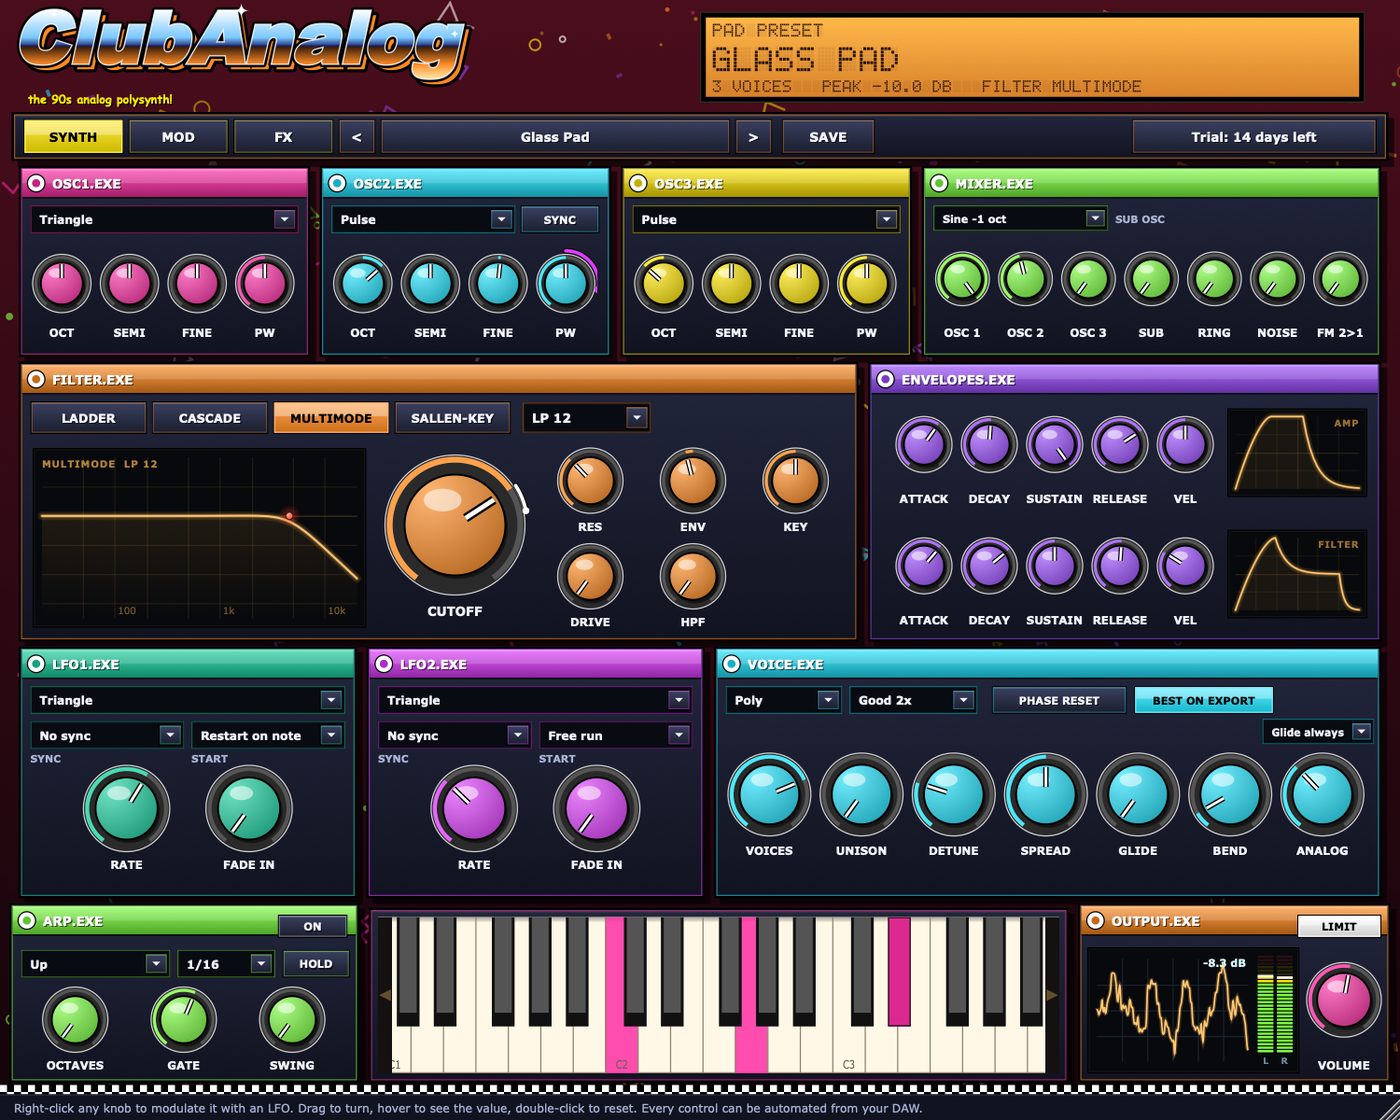Click the mixer FM 2>1 knob
1400x1120 pixels.
click(1340, 279)
